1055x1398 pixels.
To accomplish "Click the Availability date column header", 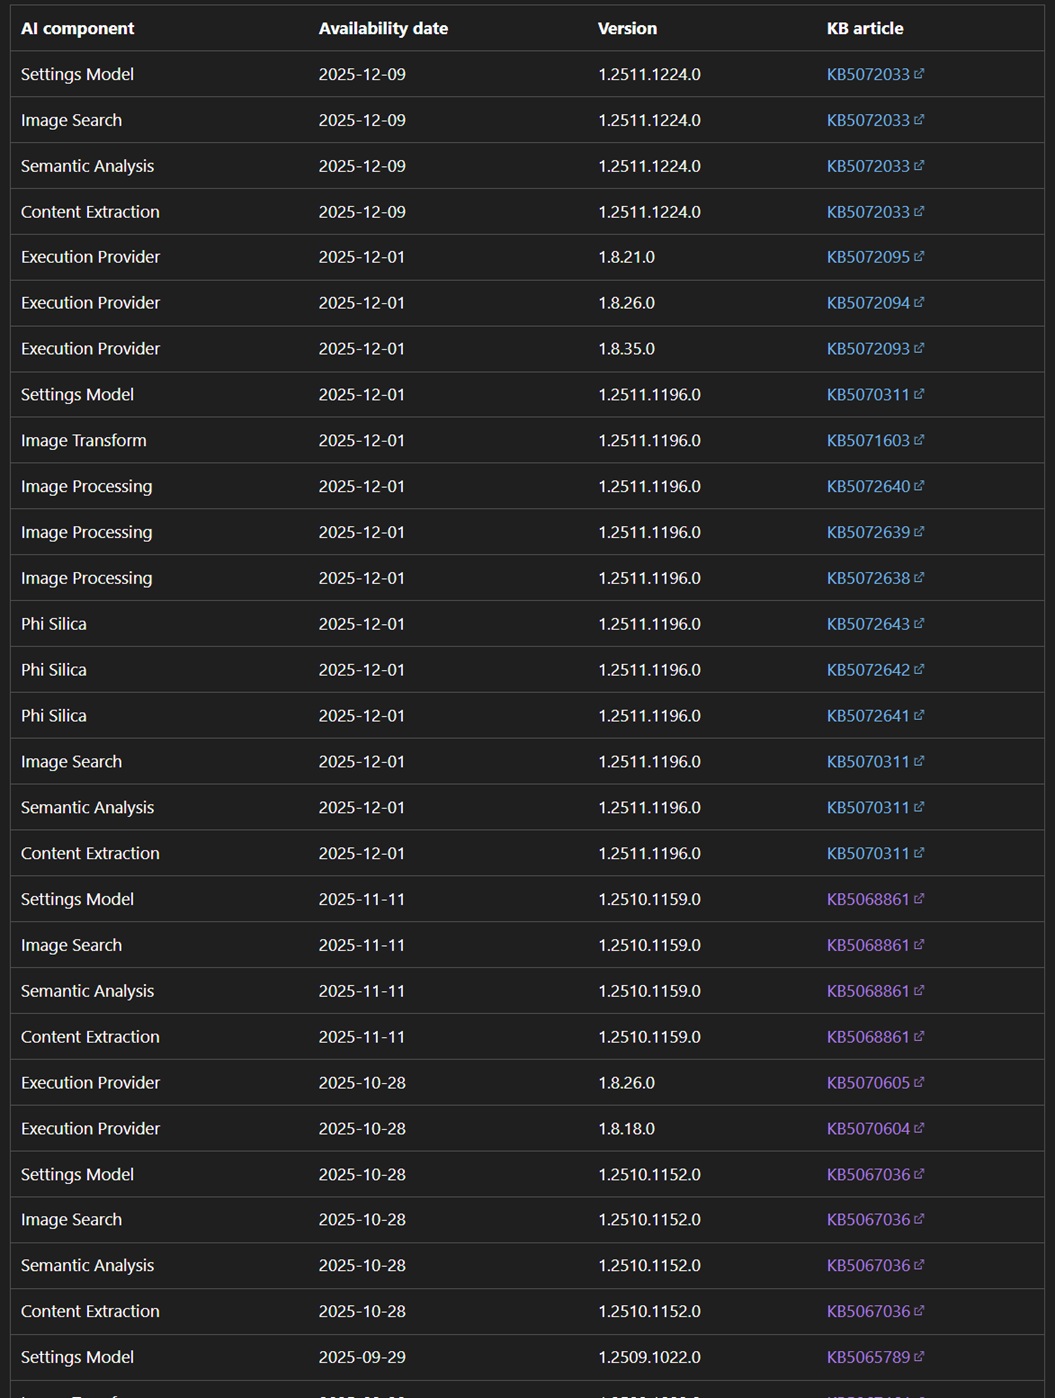I will [383, 28].
